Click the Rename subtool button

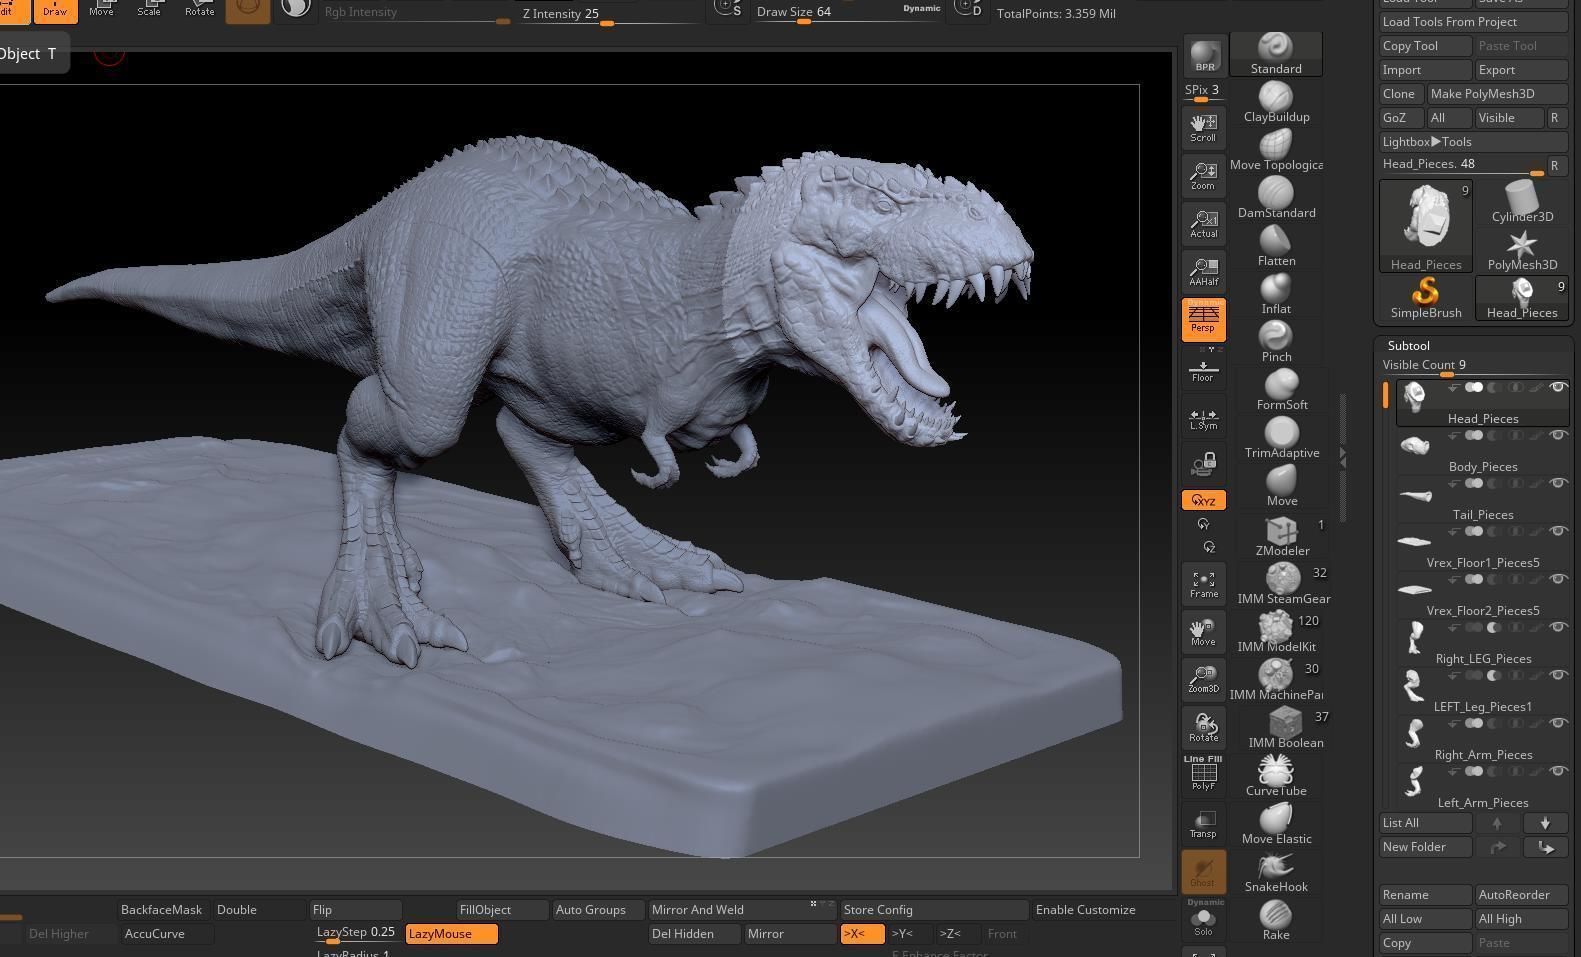(1425, 895)
